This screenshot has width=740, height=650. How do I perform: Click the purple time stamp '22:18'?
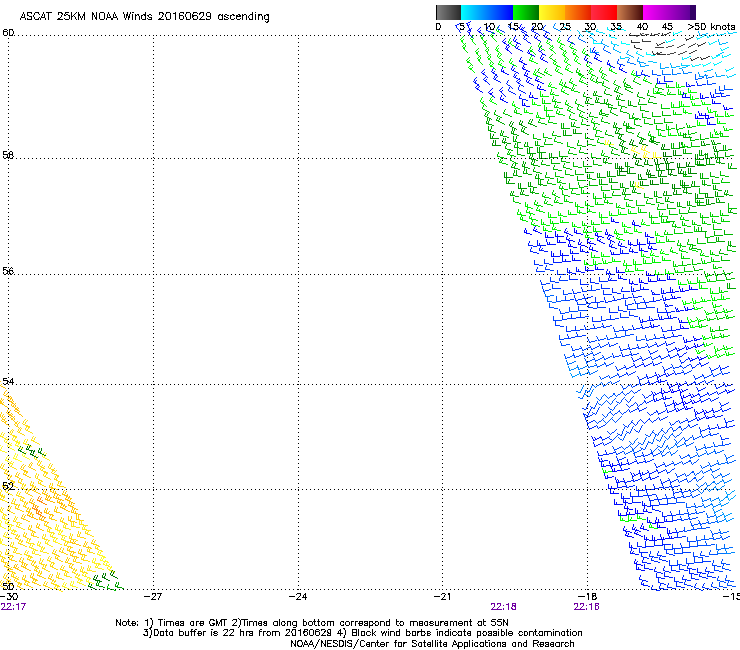coord(503,607)
